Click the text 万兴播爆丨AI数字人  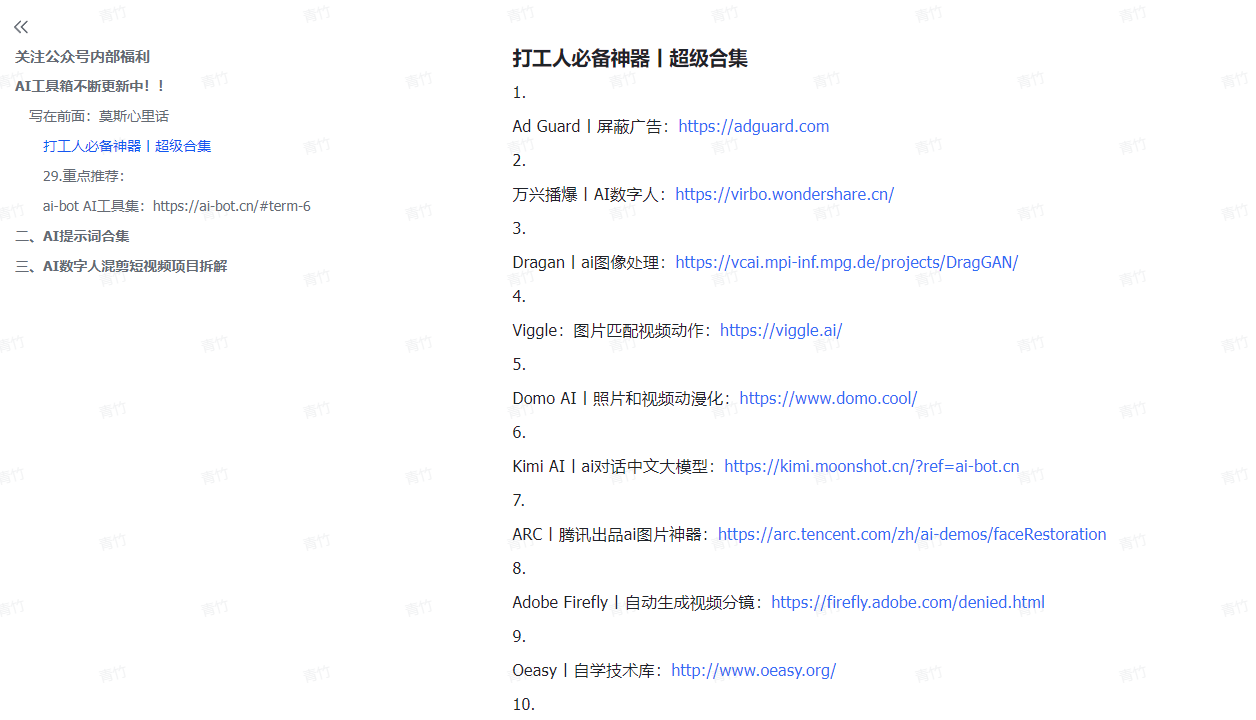(588, 194)
